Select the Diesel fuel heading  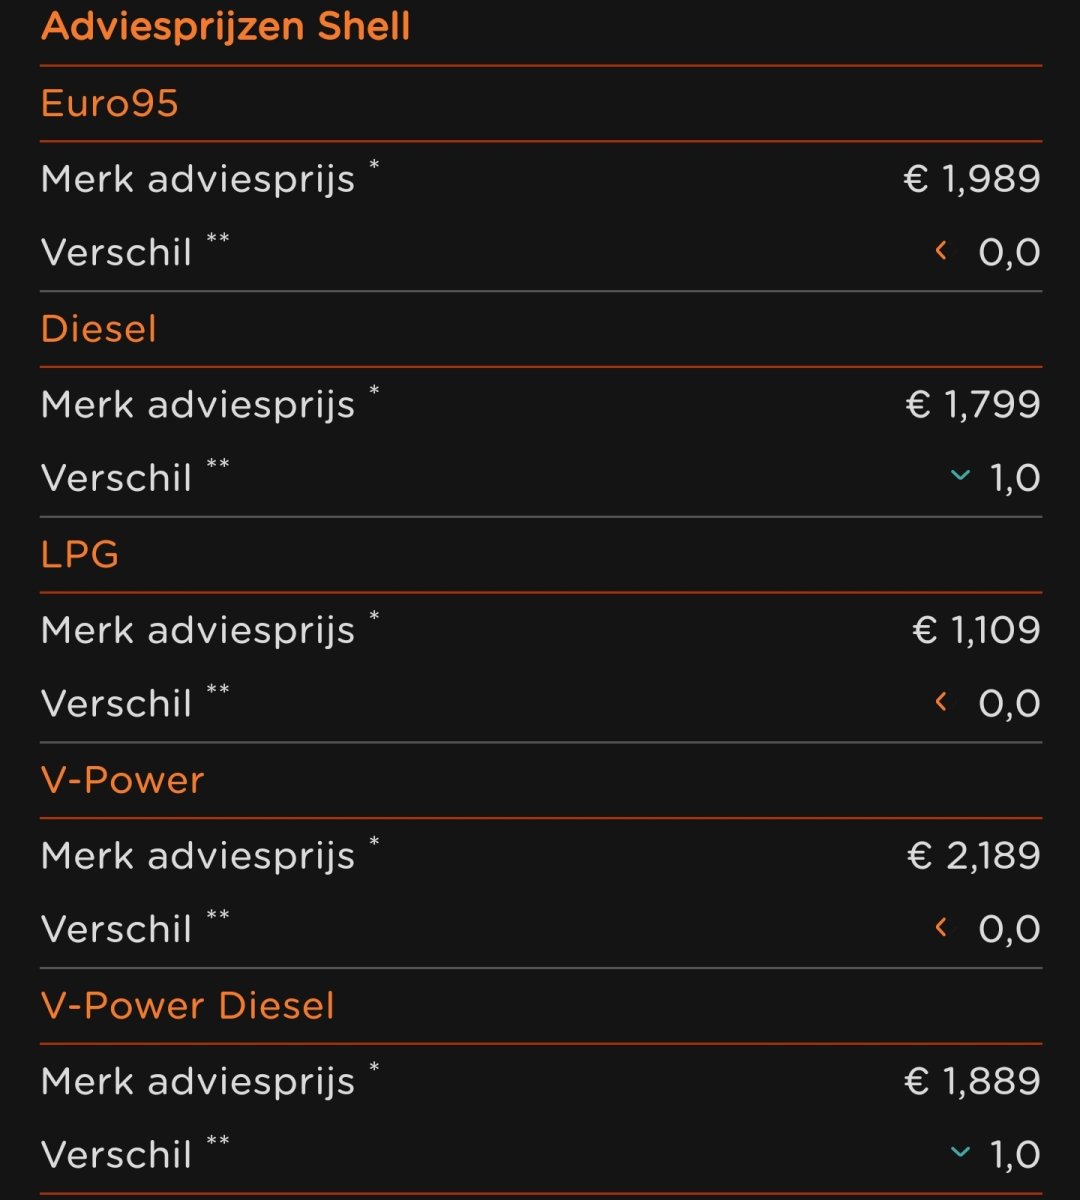click(98, 329)
